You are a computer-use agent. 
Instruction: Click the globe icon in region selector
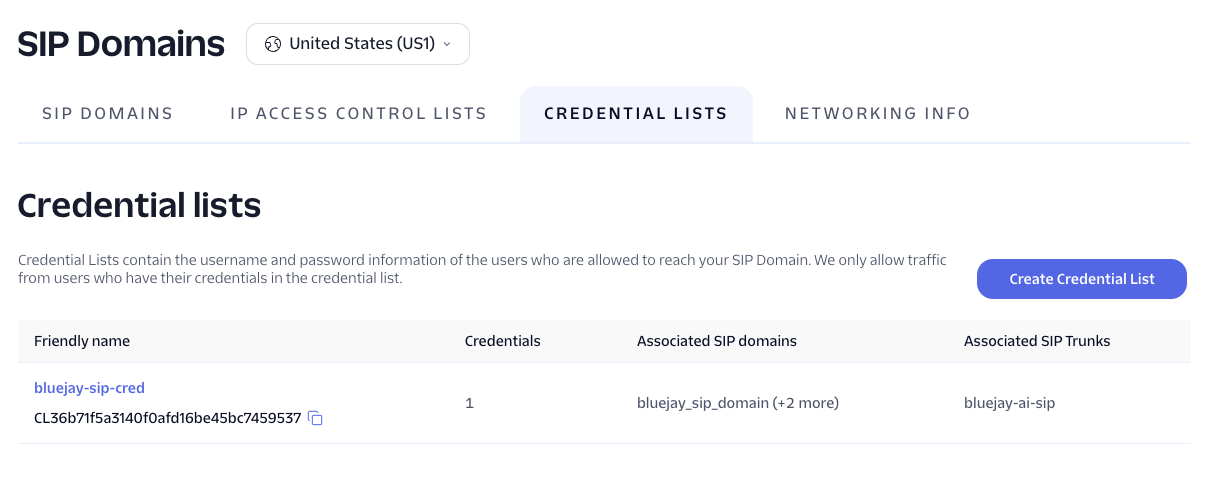coord(272,44)
